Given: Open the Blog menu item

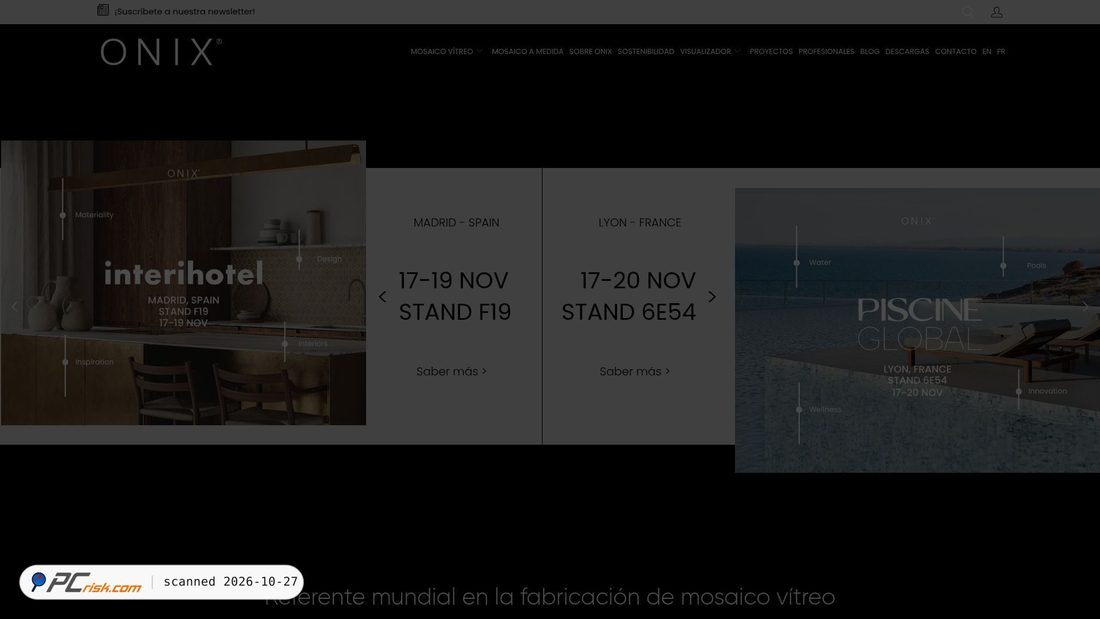Looking at the screenshot, I should 870,51.
